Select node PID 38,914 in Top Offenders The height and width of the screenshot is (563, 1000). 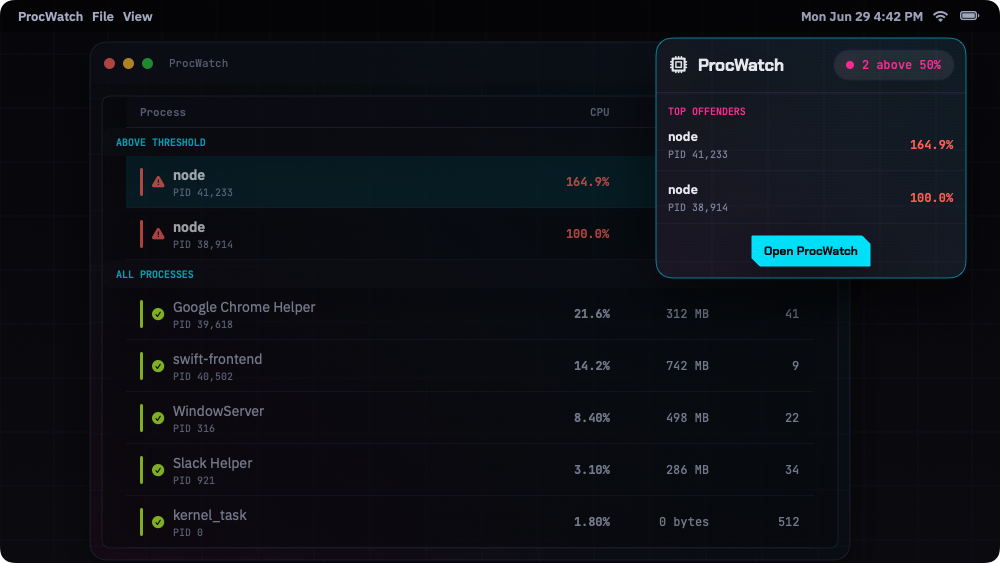pyautogui.click(x=811, y=198)
